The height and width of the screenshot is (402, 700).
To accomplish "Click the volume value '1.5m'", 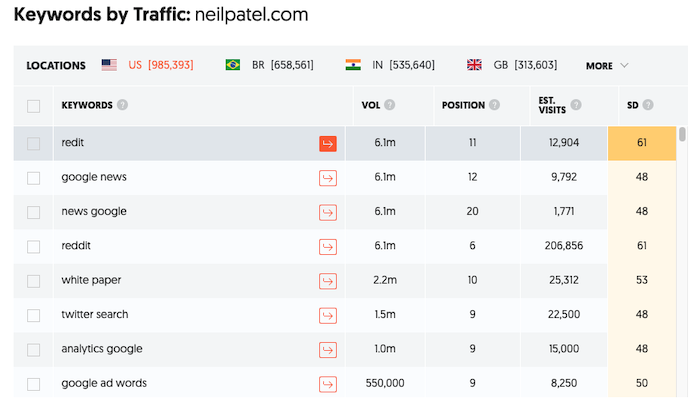I will pos(385,314).
